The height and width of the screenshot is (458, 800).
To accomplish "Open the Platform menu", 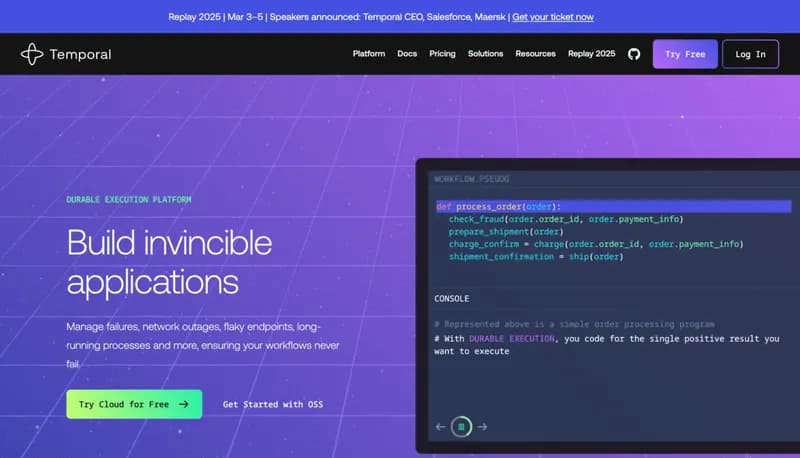I will (369, 54).
